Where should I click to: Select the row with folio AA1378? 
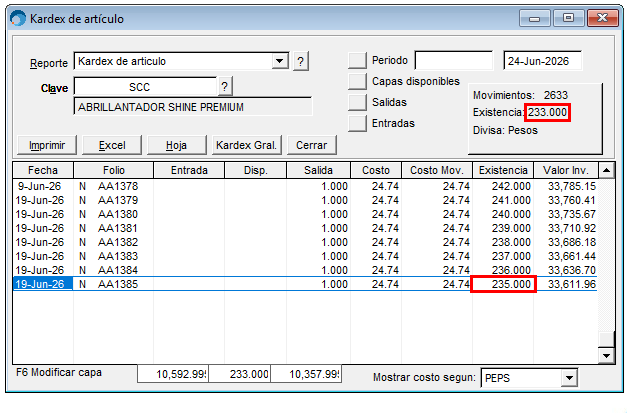pyautogui.click(x=306, y=186)
